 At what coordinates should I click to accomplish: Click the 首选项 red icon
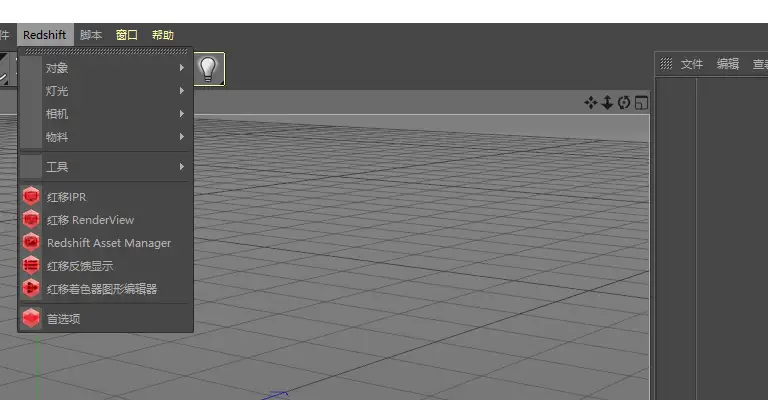(31, 319)
